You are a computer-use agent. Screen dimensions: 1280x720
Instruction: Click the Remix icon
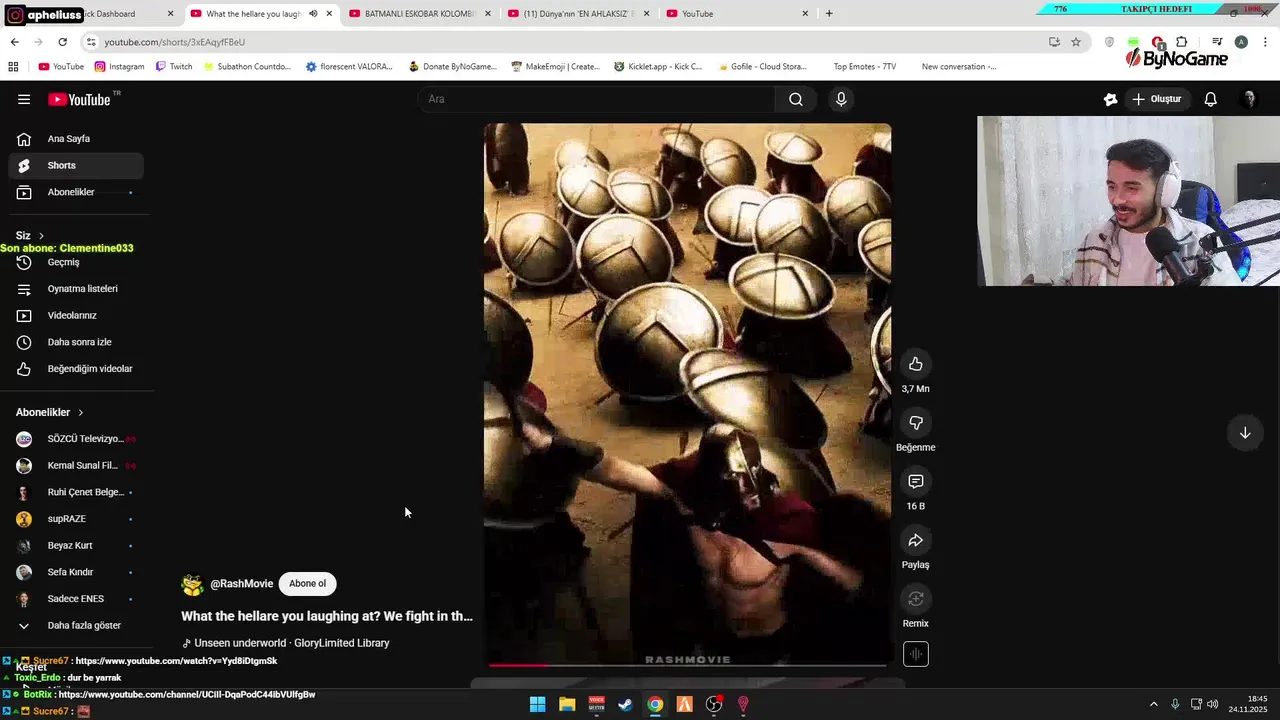tap(915, 599)
